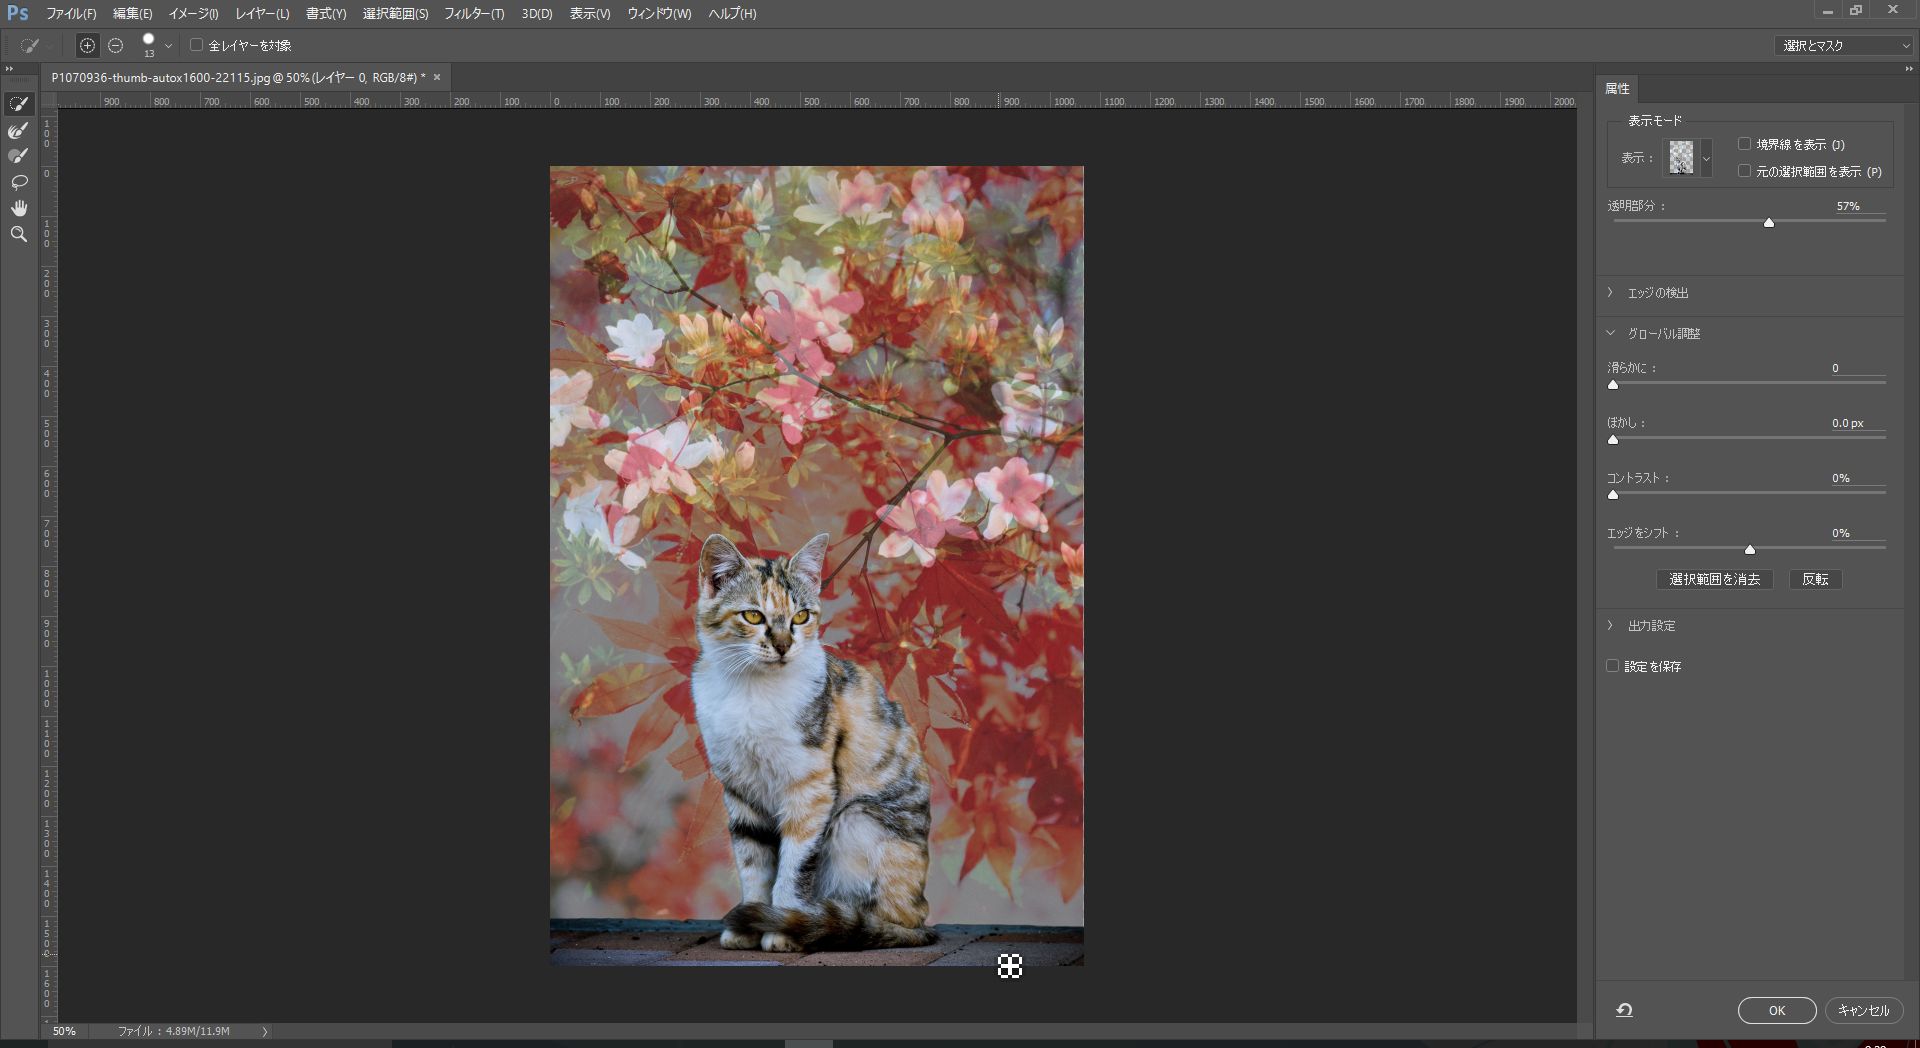The width and height of the screenshot is (1920, 1048).
Task: Collapse the properties panel double-arrow
Action: coord(1908,69)
